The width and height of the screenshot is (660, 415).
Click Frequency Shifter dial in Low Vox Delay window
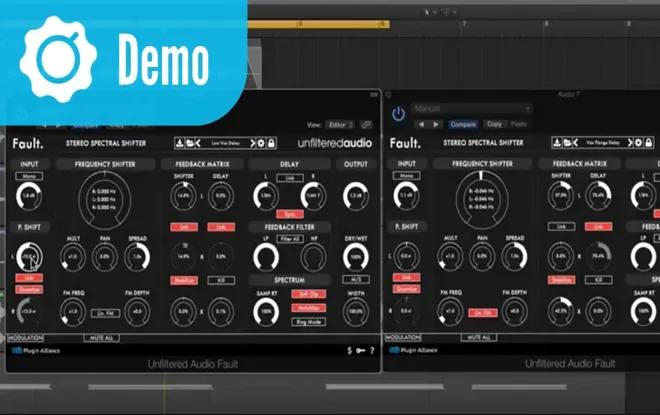105,200
